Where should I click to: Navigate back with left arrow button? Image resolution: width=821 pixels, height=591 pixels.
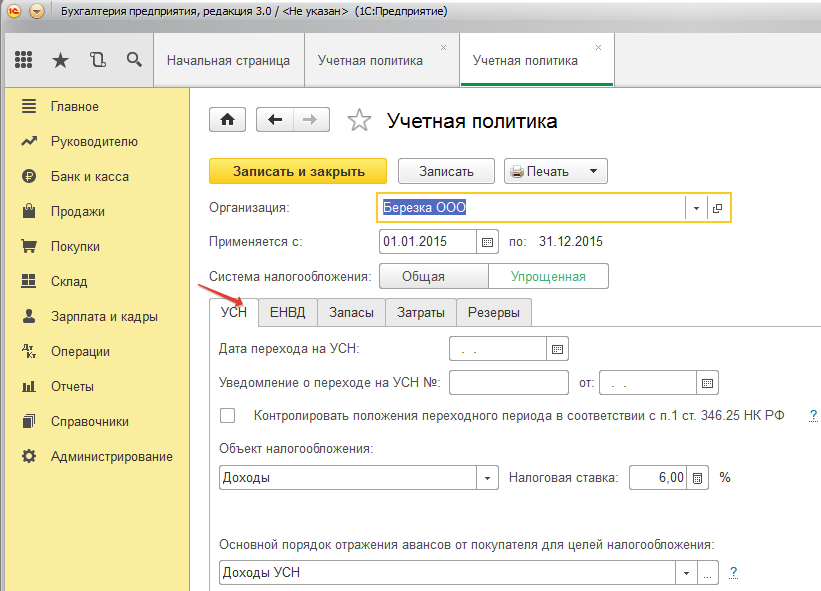pos(275,120)
